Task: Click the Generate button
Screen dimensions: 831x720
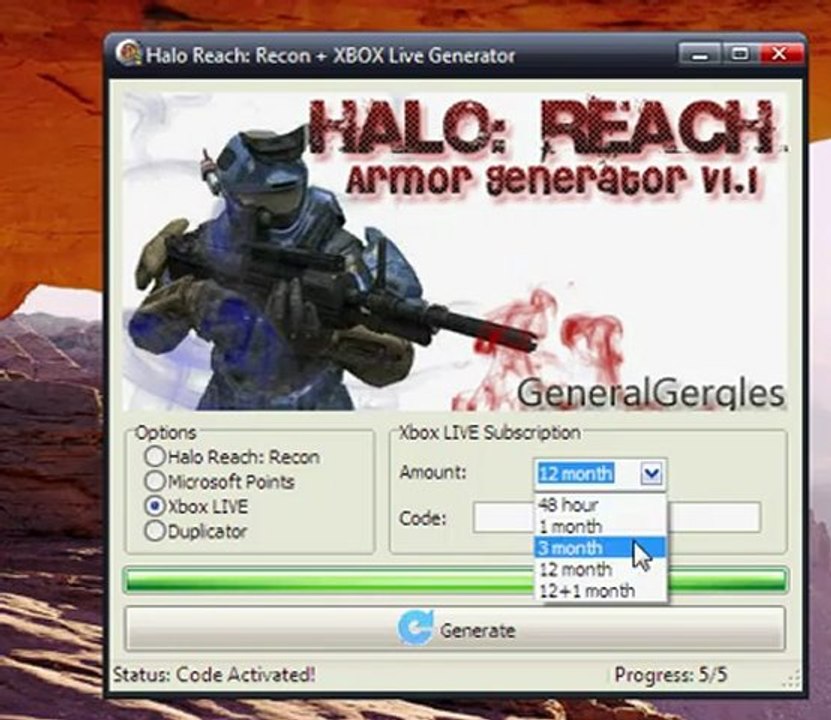Action: 455,629
